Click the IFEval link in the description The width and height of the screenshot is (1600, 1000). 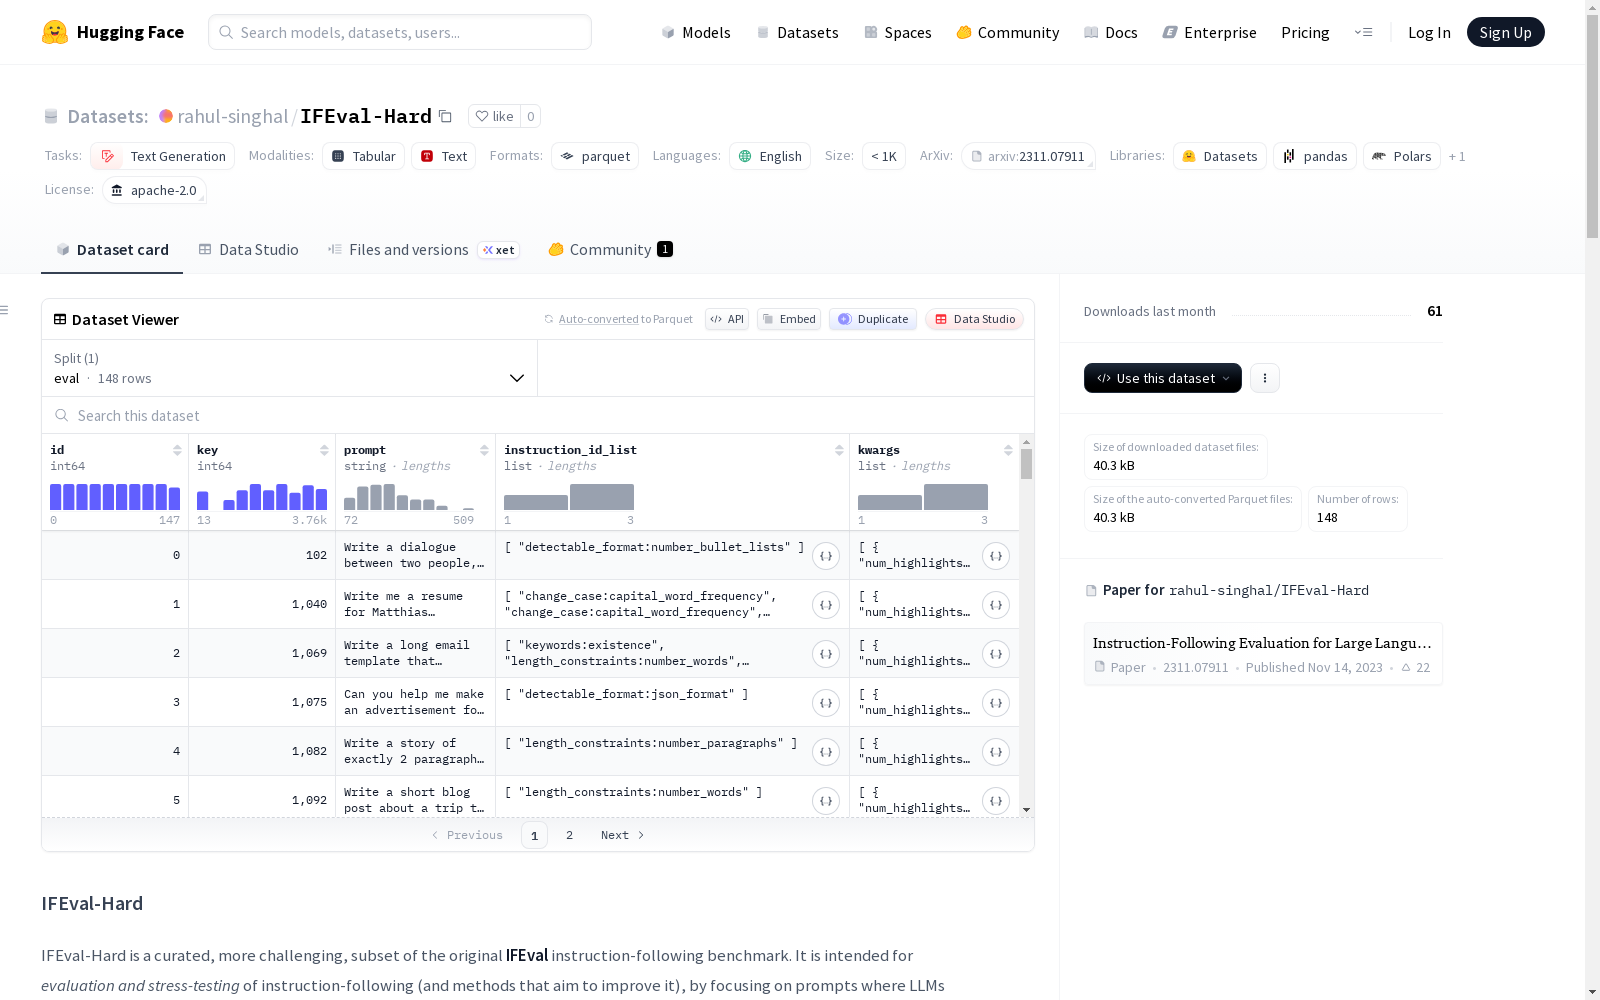pos(527,955)
